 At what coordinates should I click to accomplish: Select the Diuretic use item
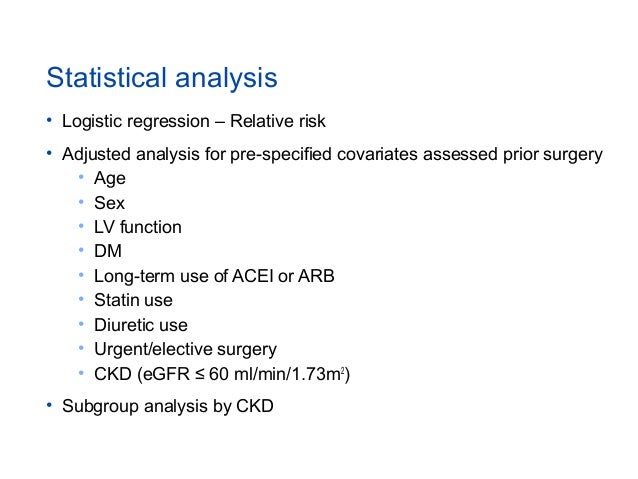tap(141, 325)
